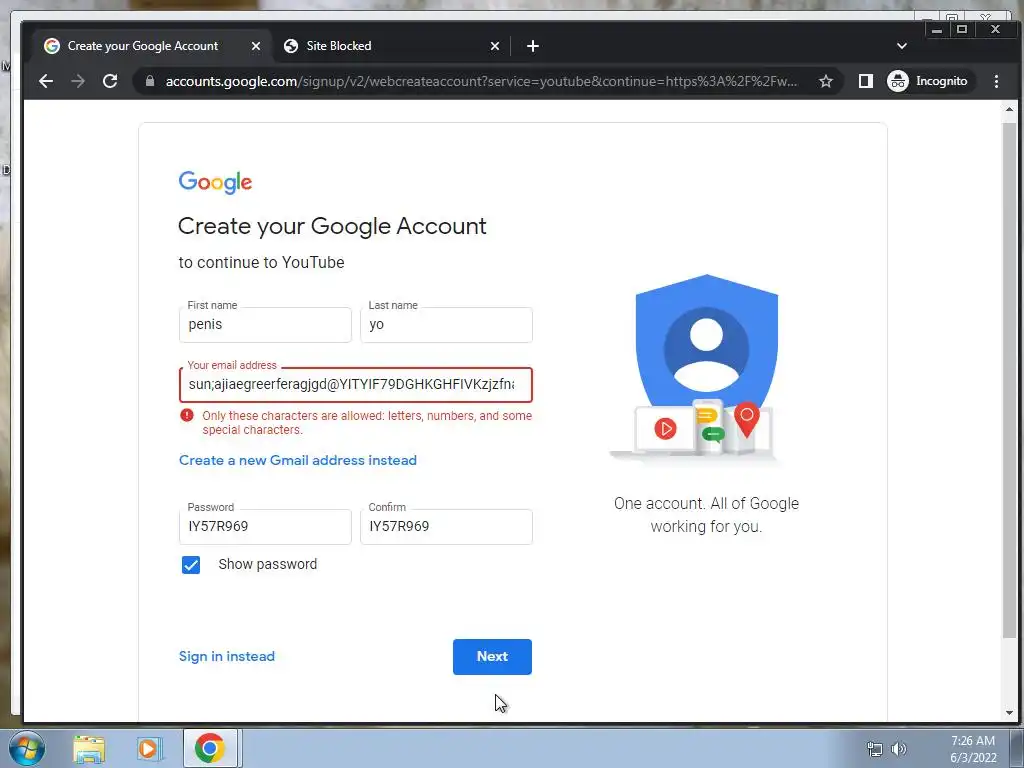Open the Windows Start menu orb
The image size is (1024, 768).
(x=27, y=748)
